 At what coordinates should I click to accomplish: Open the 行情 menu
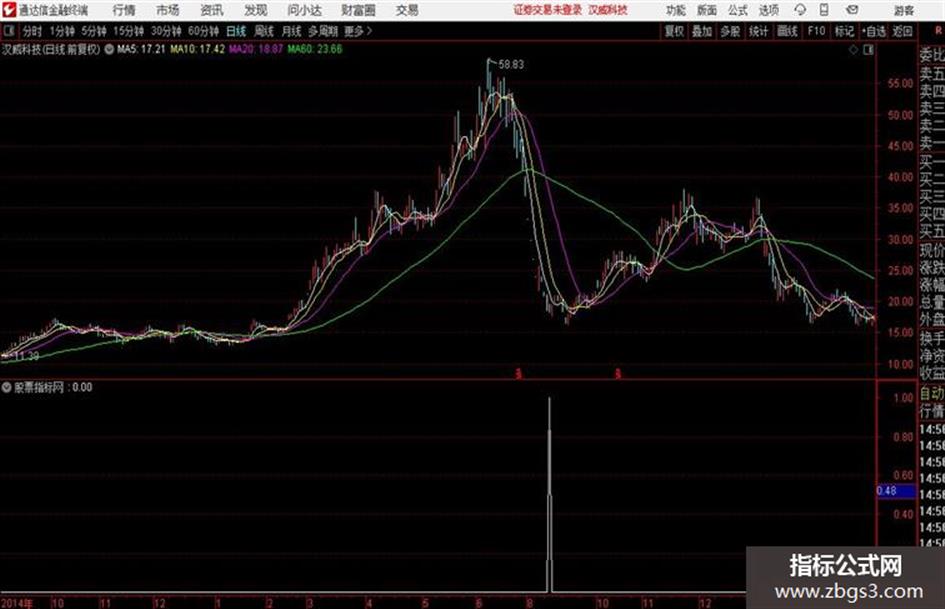(124, 10)
